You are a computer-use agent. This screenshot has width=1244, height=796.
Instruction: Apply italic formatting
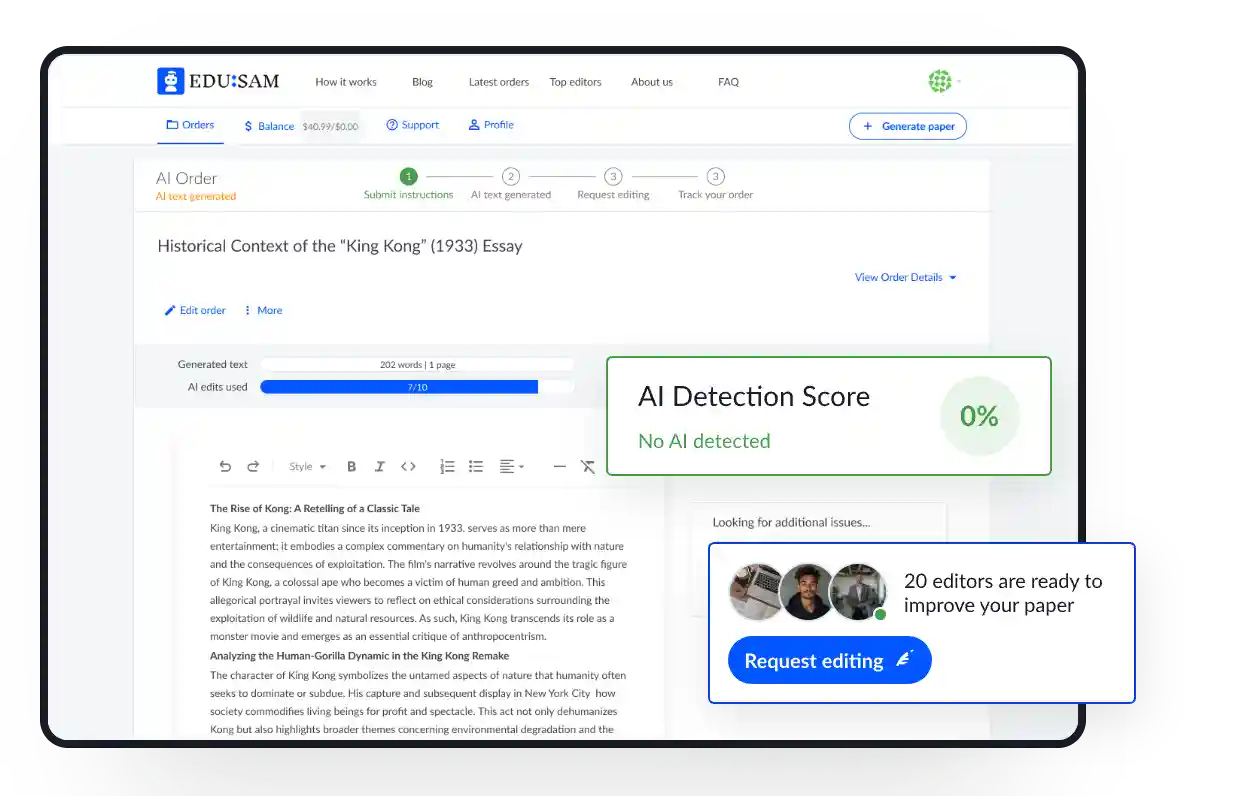click(x=379, y=466)
